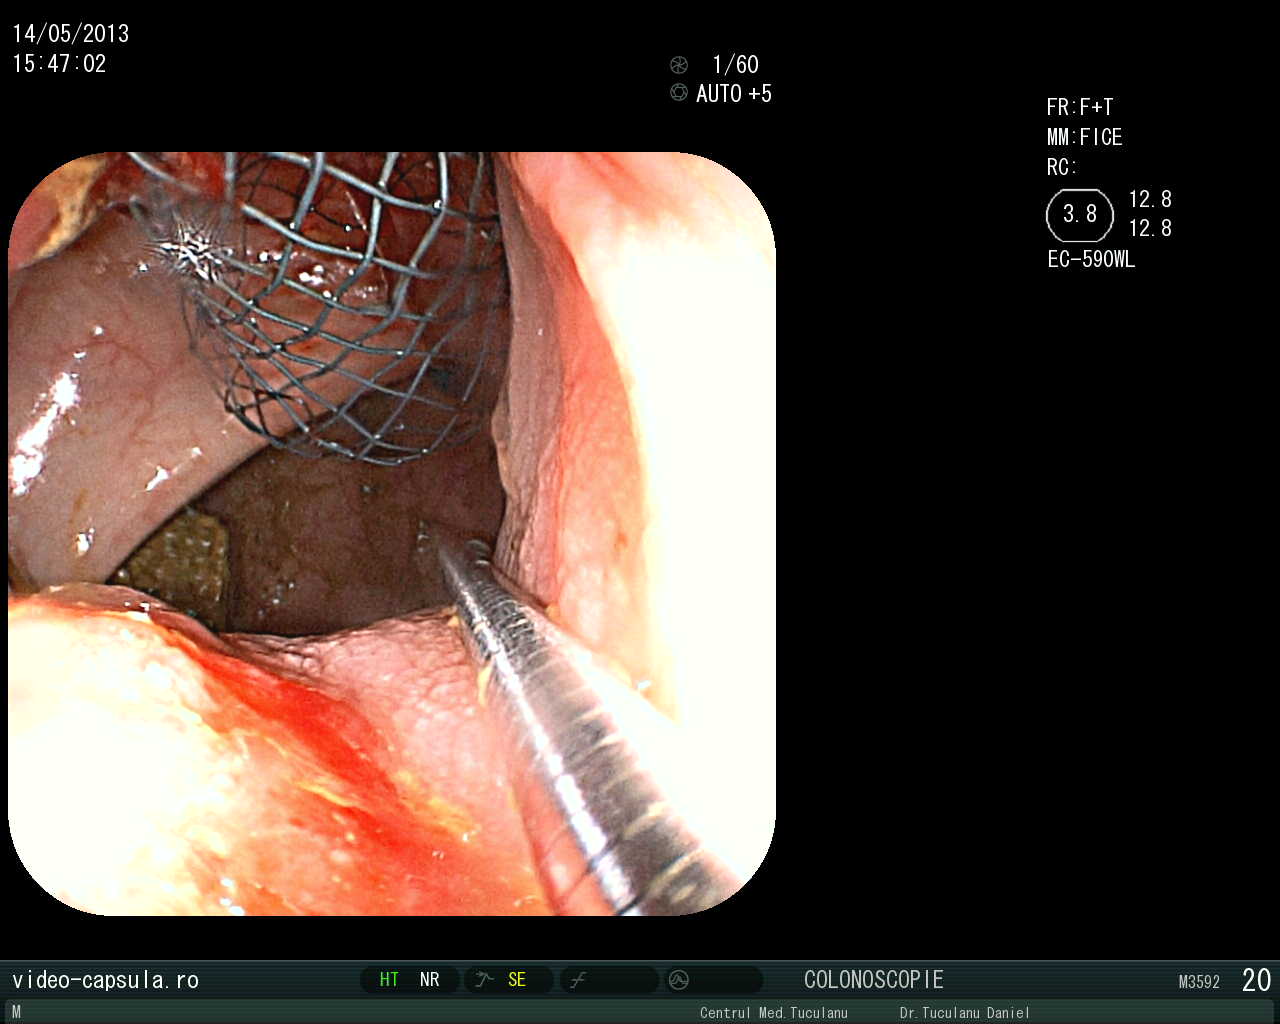Click the 3.8 channel diameter octagon
Viewport: 1280px width, 1024px height.
pos(1080,215)
